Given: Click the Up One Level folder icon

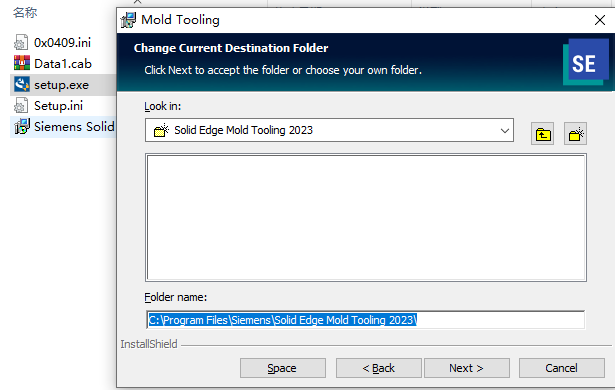Looking at the screenshot, I should click(542, 134).
